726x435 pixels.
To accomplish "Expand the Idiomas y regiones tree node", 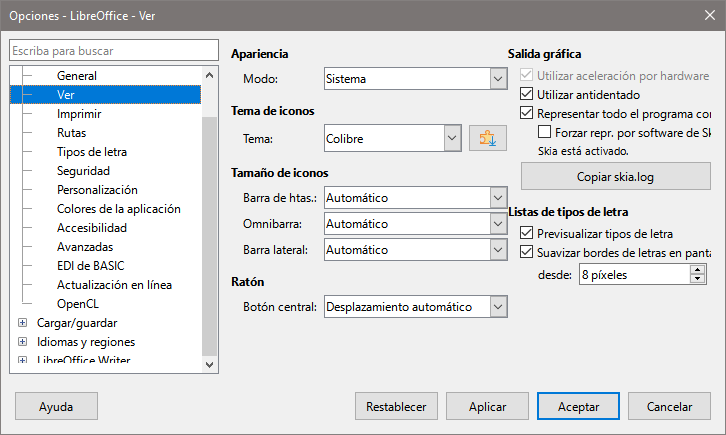I will pos(22,342).
